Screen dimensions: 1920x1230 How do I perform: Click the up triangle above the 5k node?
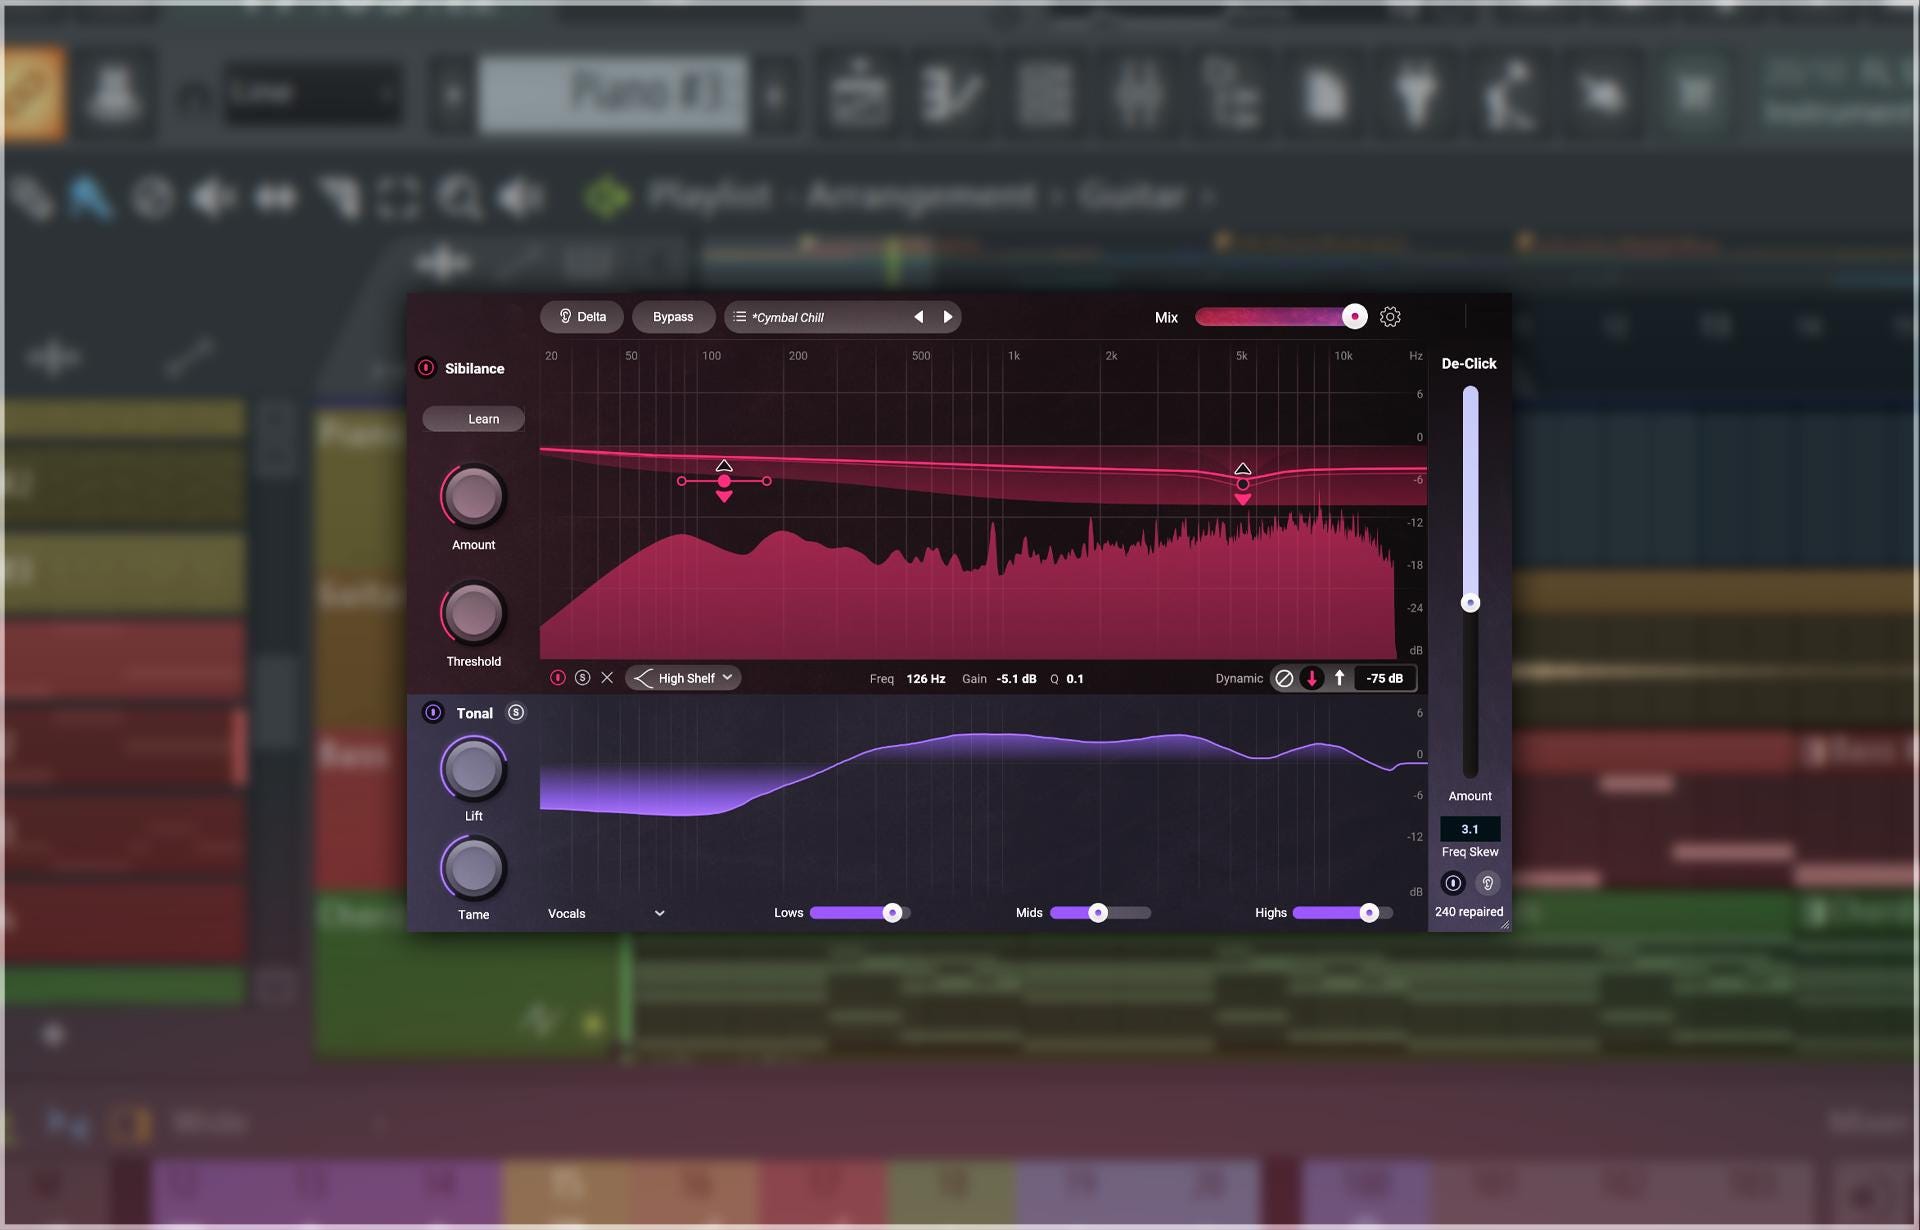[1243, 469]
